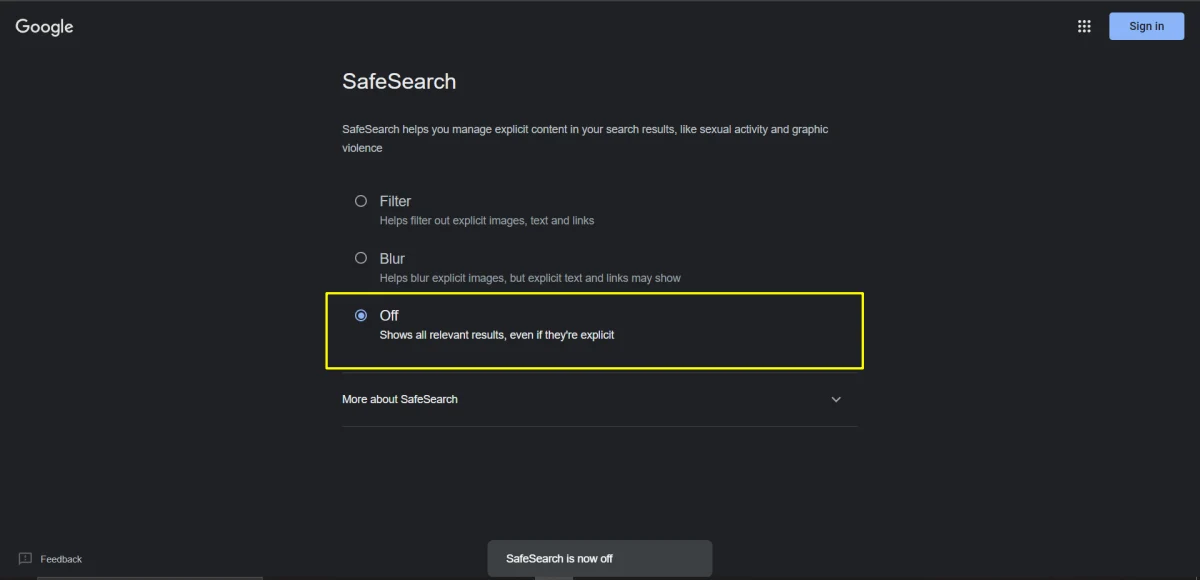
Task: Click the Google logo in the top corner
Action: click(x=43, y=26)
